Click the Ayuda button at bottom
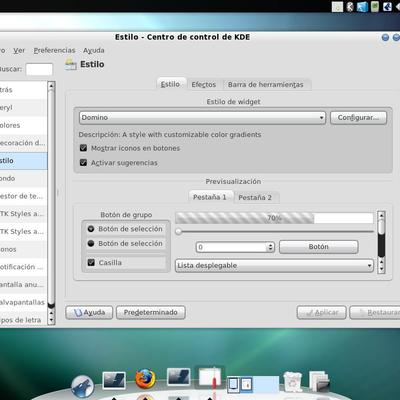400x400 pixels. pyautogui.click(x=89, y=313)
